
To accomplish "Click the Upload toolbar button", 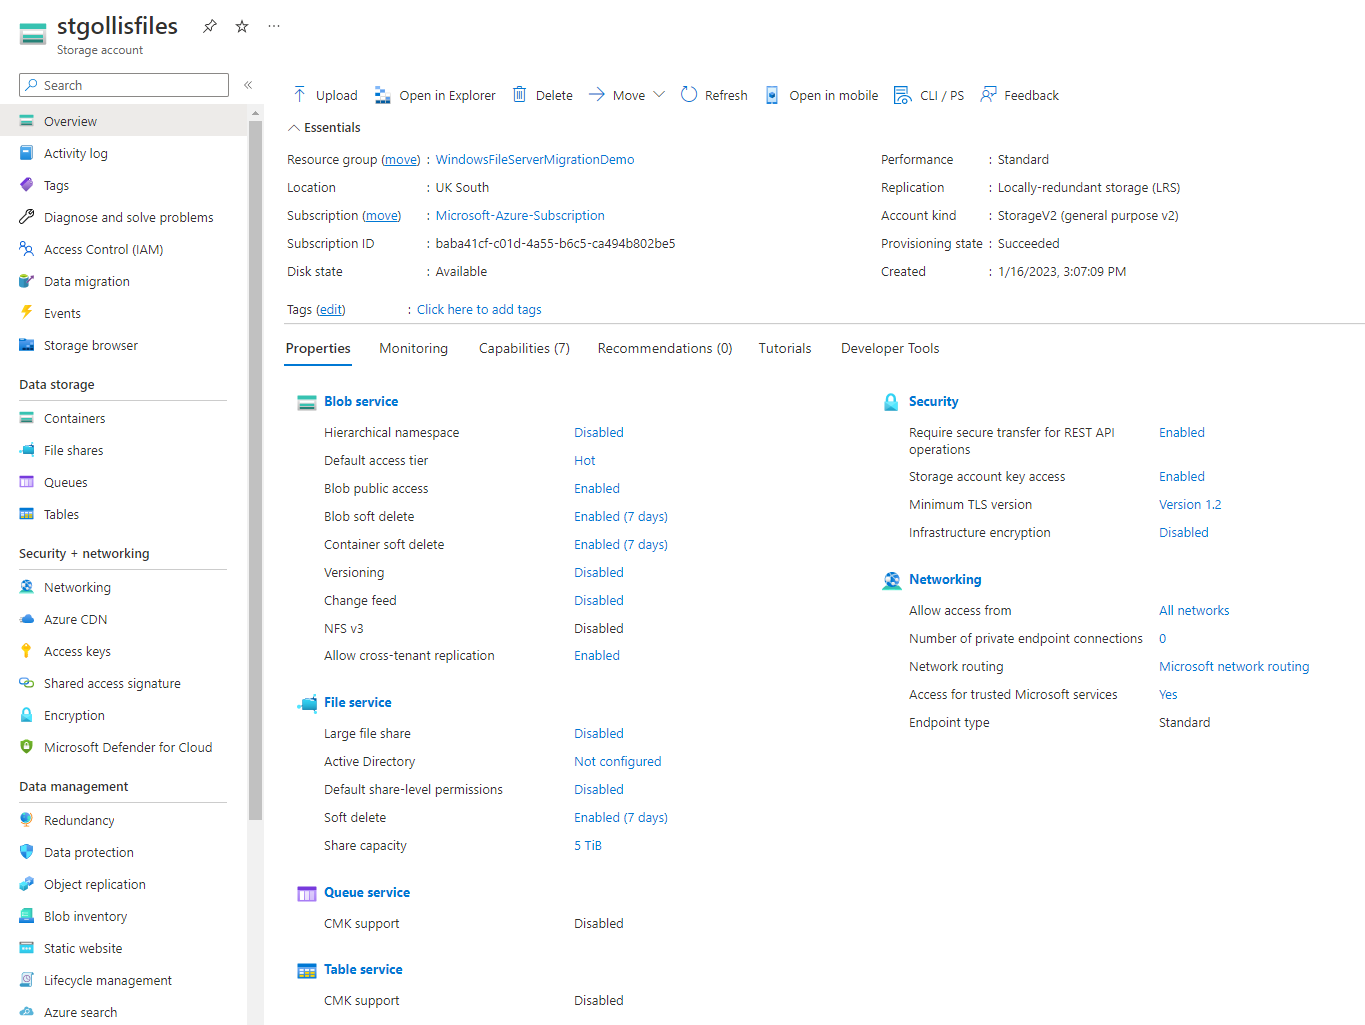I will click(x=325, y=95).
